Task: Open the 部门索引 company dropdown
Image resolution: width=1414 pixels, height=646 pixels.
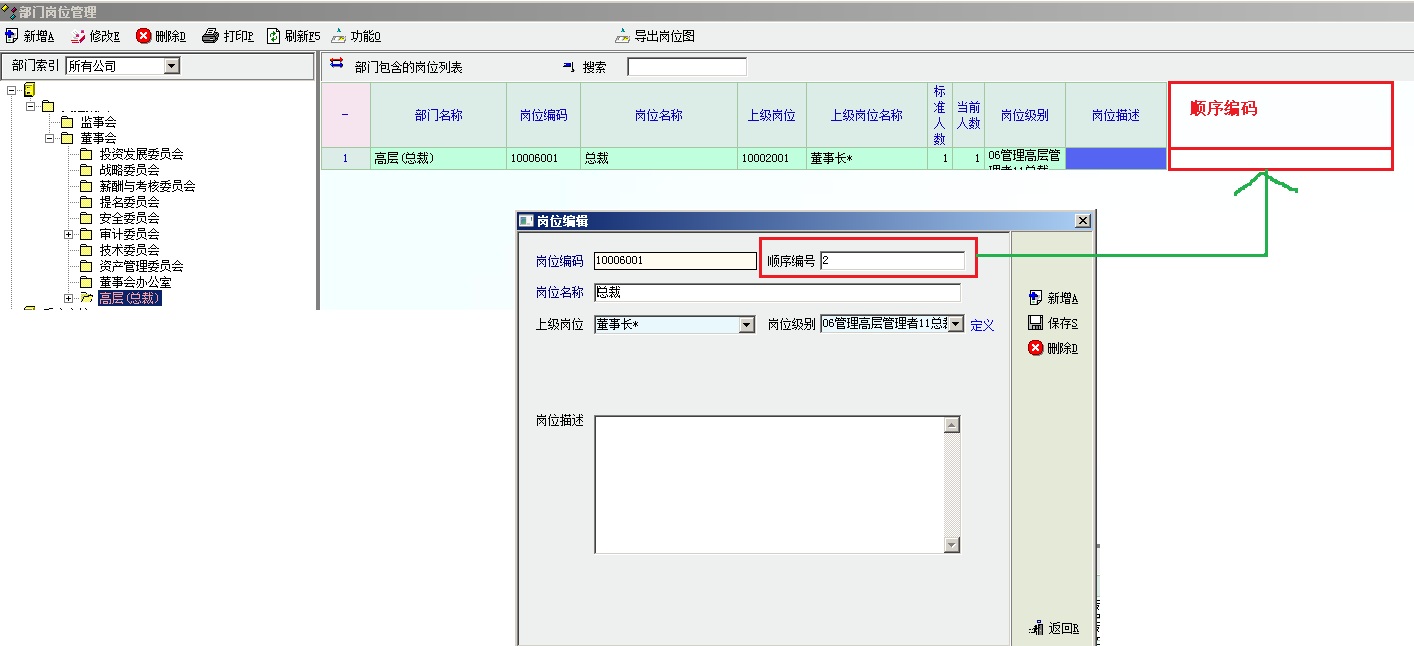Action: [171, 66]
